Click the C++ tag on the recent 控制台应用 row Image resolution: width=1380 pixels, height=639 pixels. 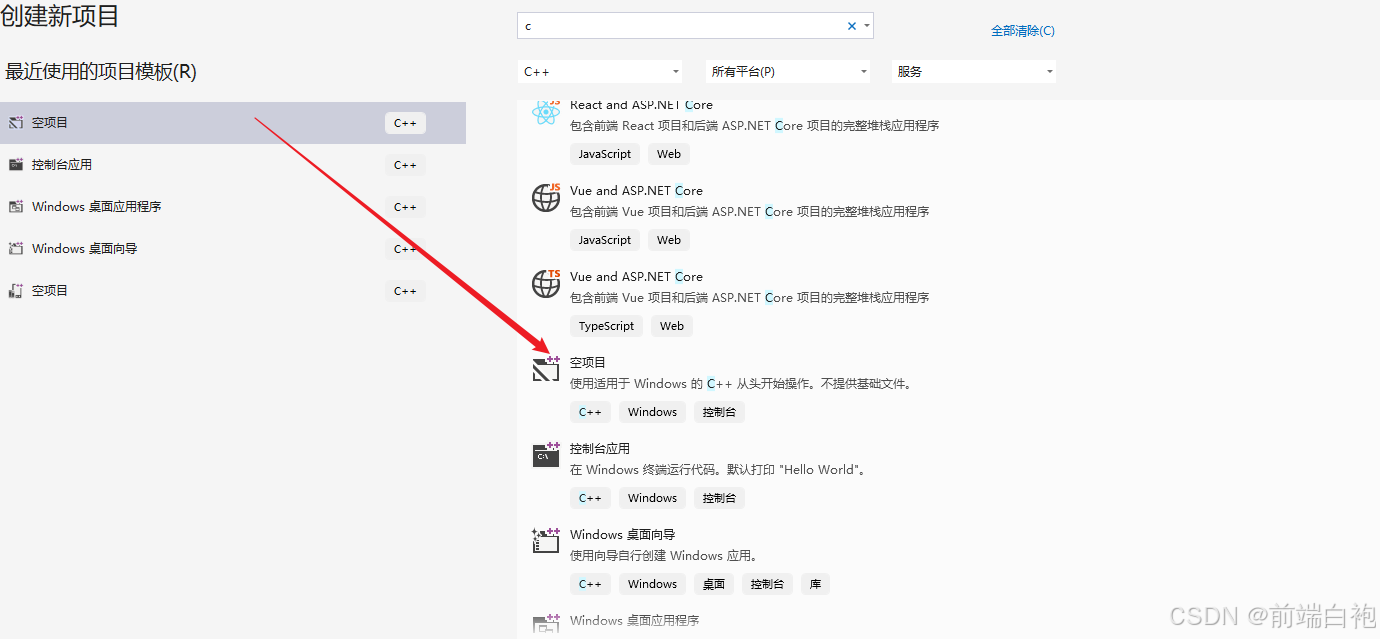405,165
